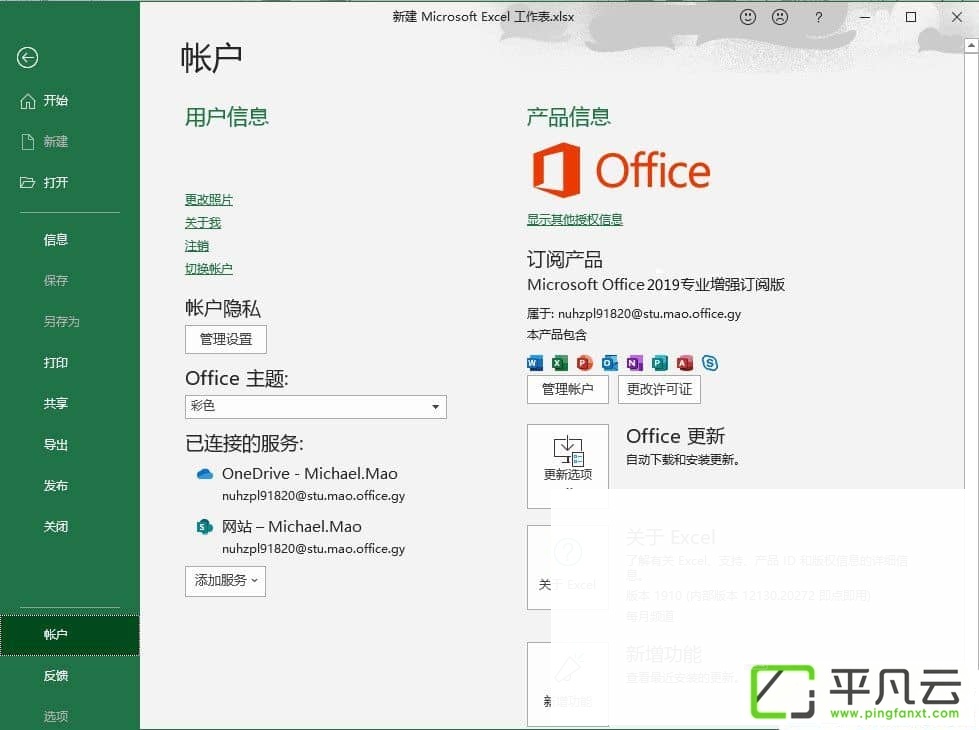Select 另存为 in the sidebar
This screenshot has width=979, height=730.
coord(61,322)
